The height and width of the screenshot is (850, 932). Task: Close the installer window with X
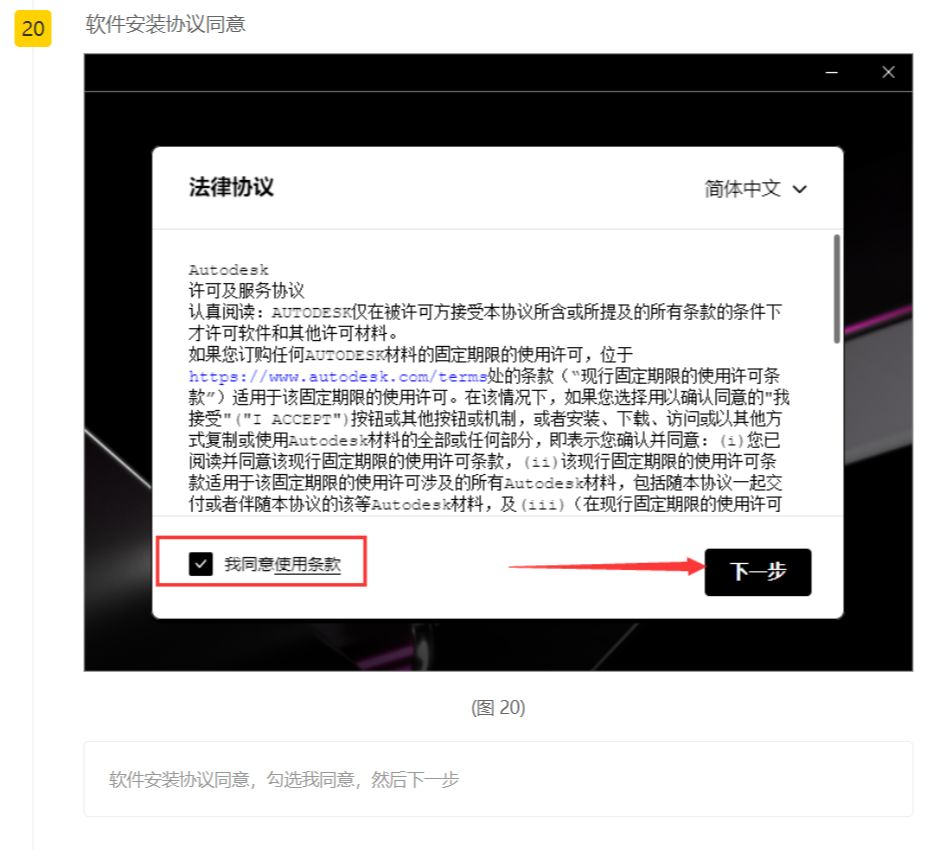click(888, 73)
